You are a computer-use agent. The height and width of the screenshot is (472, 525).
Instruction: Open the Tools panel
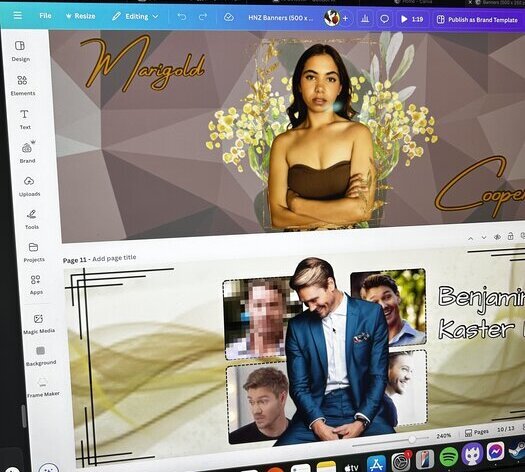point(32,219)
